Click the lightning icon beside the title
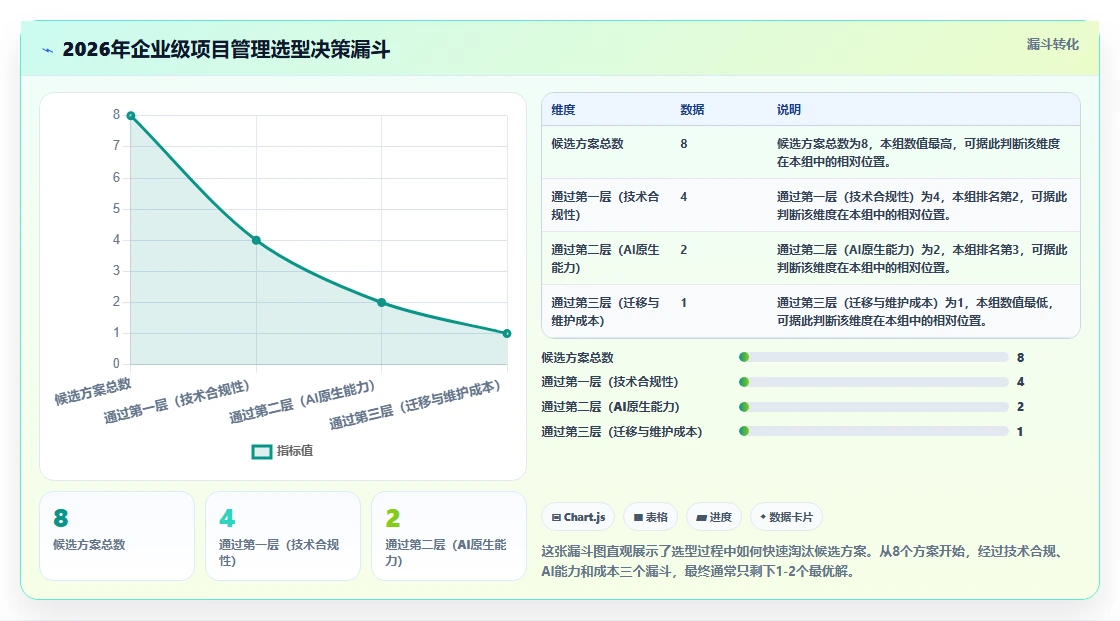 (x=48, y=50)
